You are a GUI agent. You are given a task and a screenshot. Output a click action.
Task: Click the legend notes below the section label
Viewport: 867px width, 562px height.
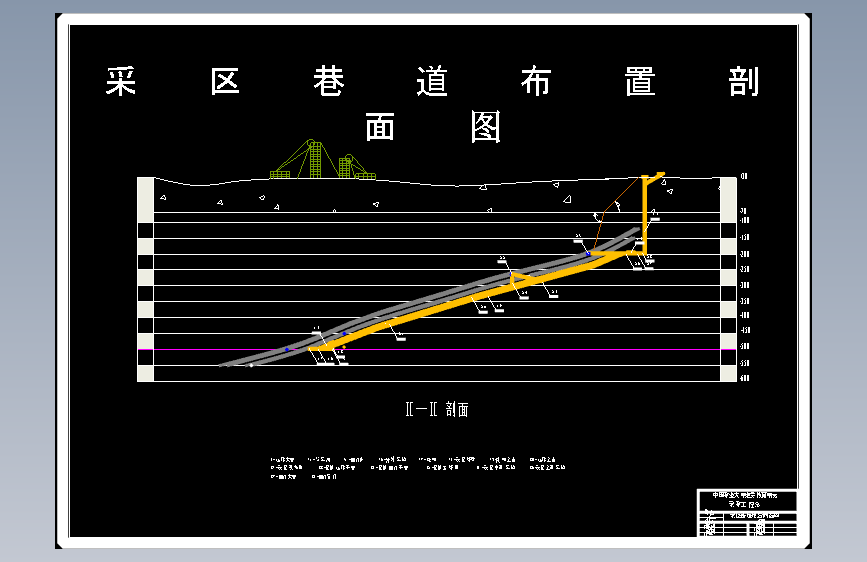coord(418,468)
